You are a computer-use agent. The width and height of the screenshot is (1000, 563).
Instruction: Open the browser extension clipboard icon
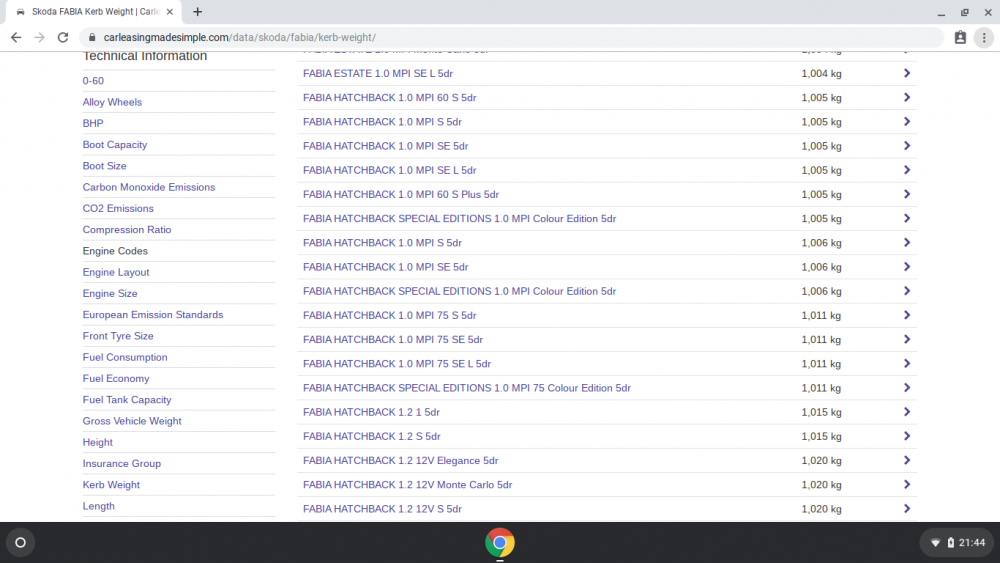(960, 38)
